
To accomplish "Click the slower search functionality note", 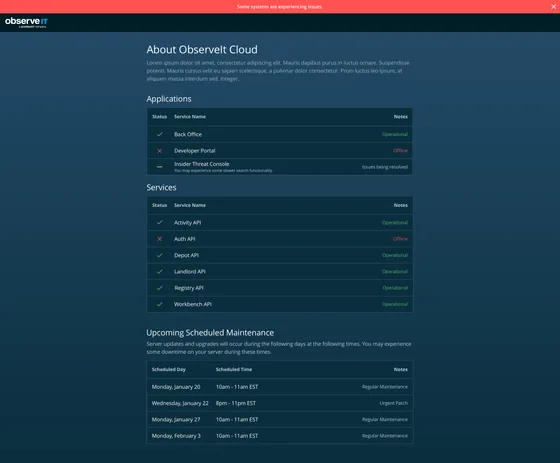I will pyautogui.click(x=223, y=171).
